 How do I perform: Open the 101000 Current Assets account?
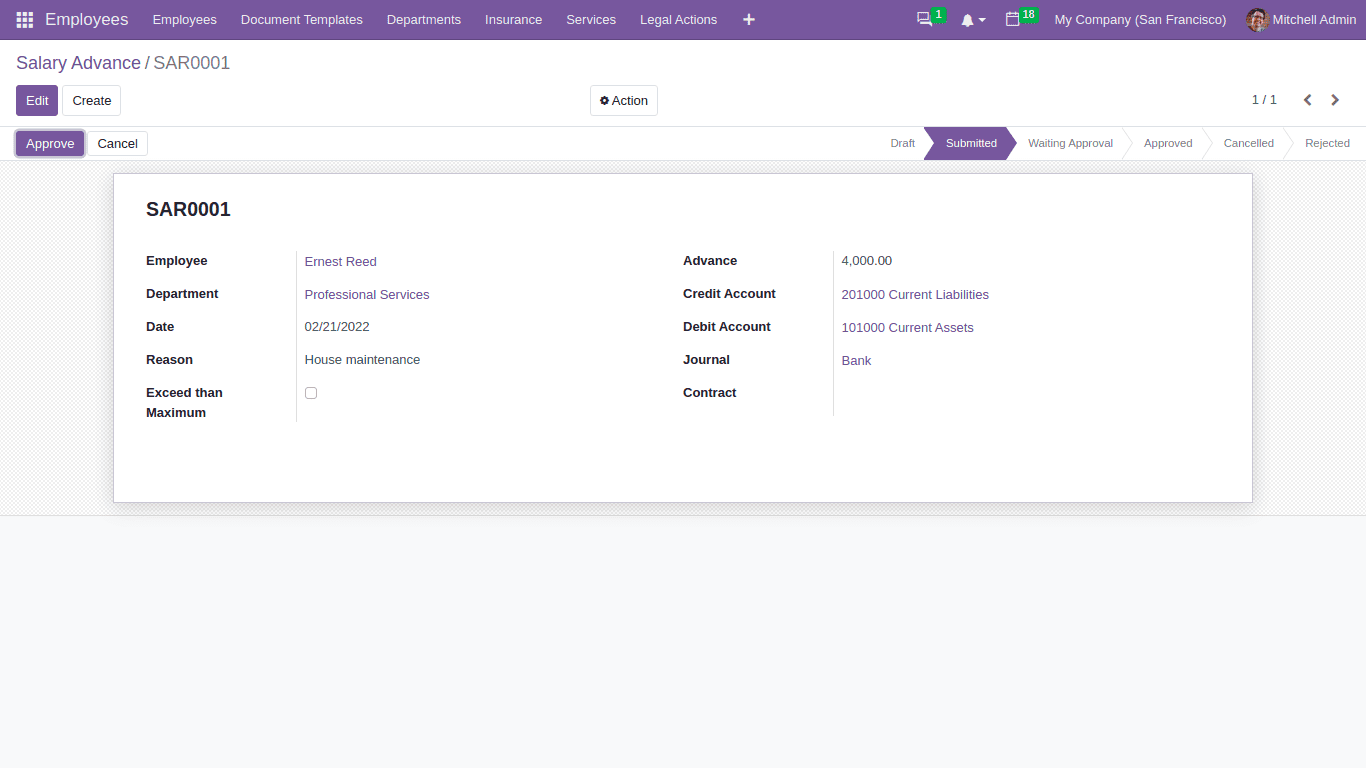[907, 327]
